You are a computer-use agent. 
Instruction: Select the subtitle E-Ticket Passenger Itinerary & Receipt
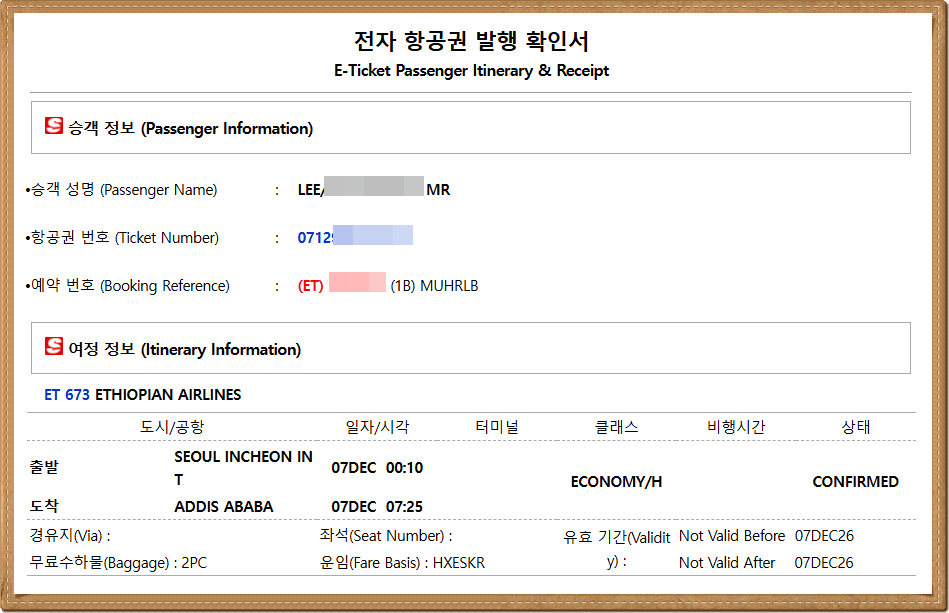click(471, 71)
